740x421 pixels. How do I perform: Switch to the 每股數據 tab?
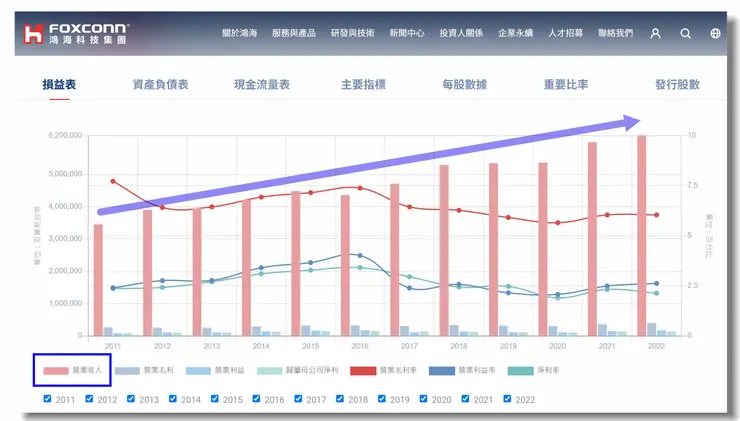[x=464, y=84]
